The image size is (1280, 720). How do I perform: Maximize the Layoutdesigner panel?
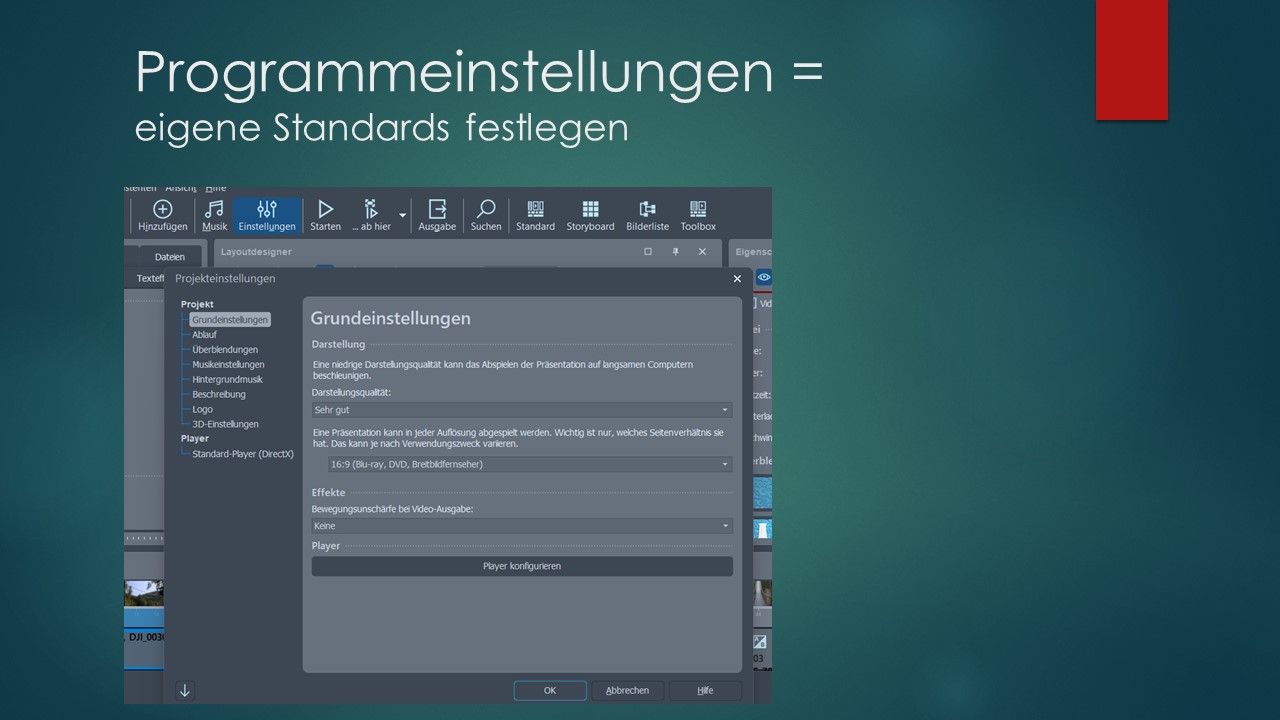pos(648,252)
